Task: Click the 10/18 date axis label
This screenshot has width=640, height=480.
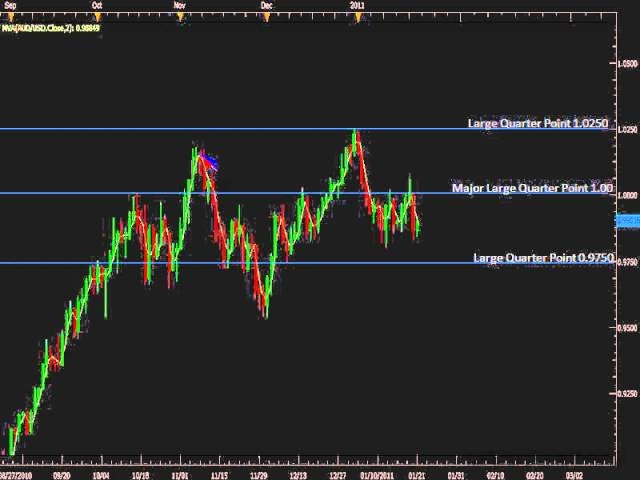Action: point(141,476)
